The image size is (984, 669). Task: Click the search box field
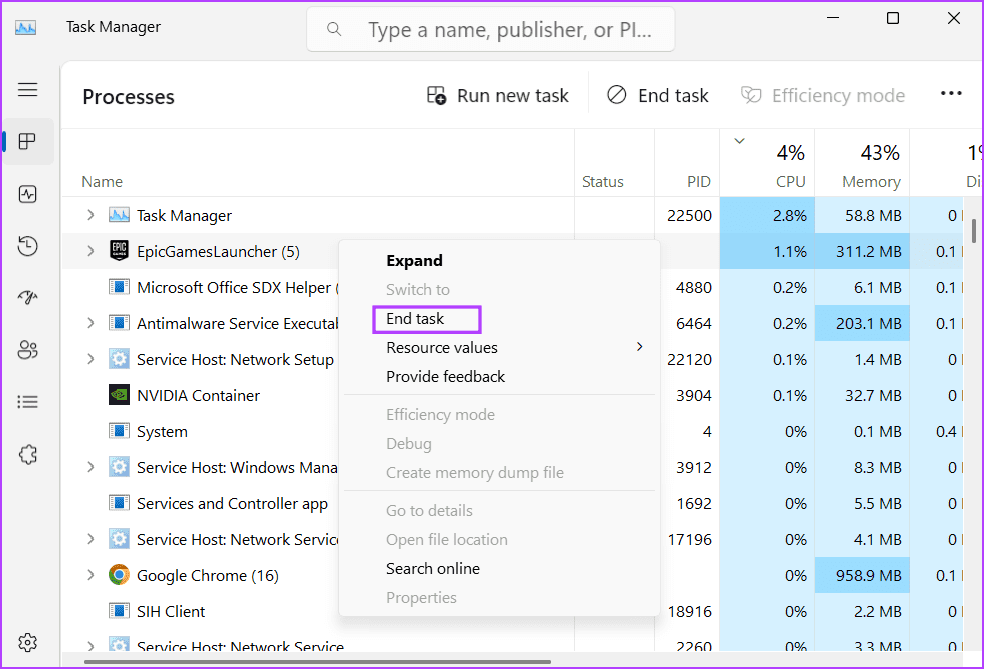click(x=491, y=29)
